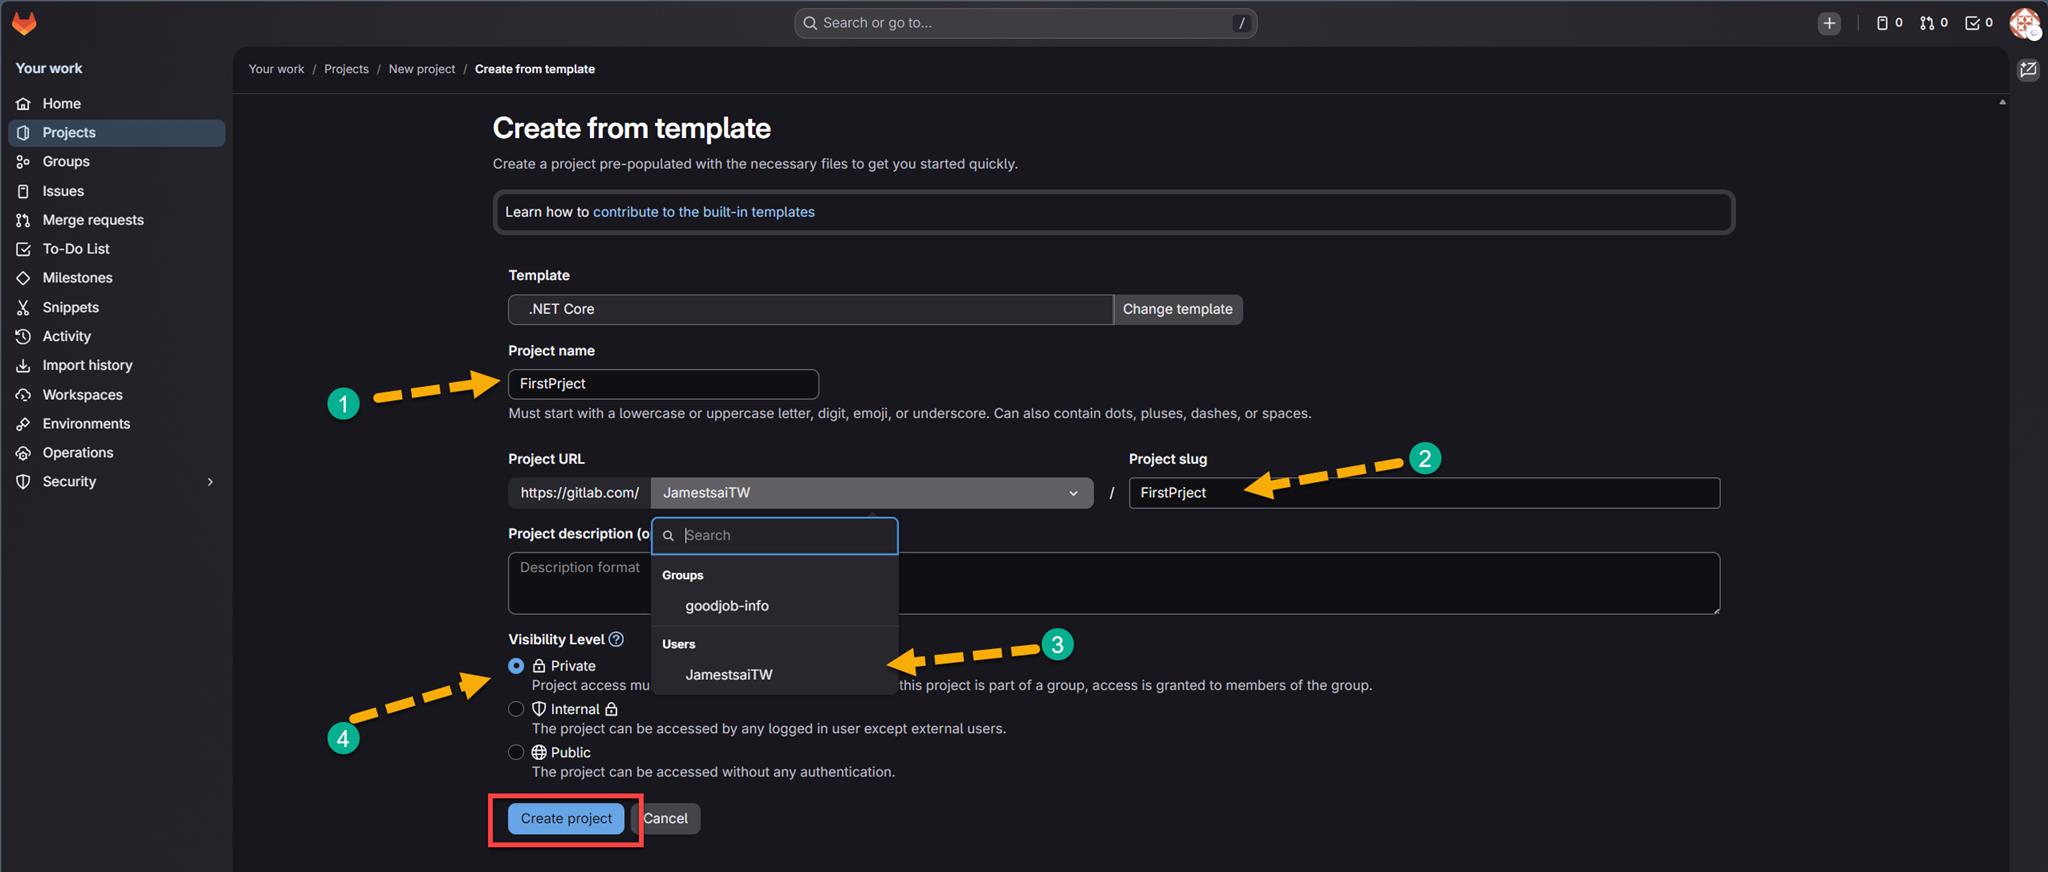Choose goodjob-info group from namespace list

(727, 606)
